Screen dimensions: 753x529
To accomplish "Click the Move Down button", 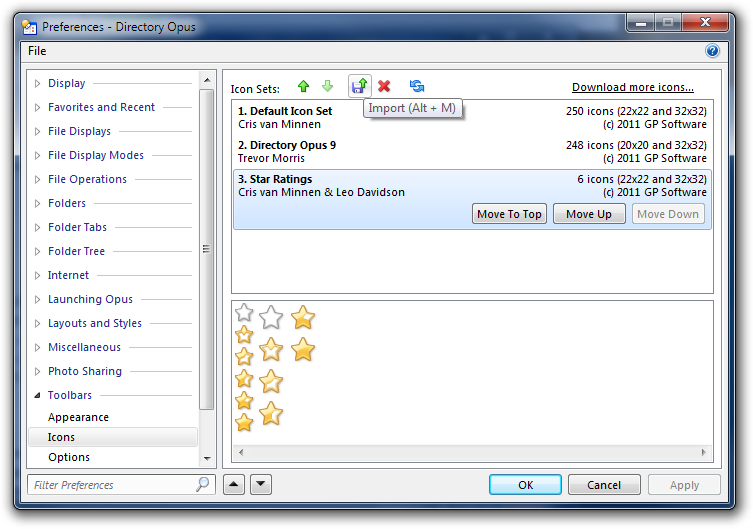I will click(x=668, y=214).
